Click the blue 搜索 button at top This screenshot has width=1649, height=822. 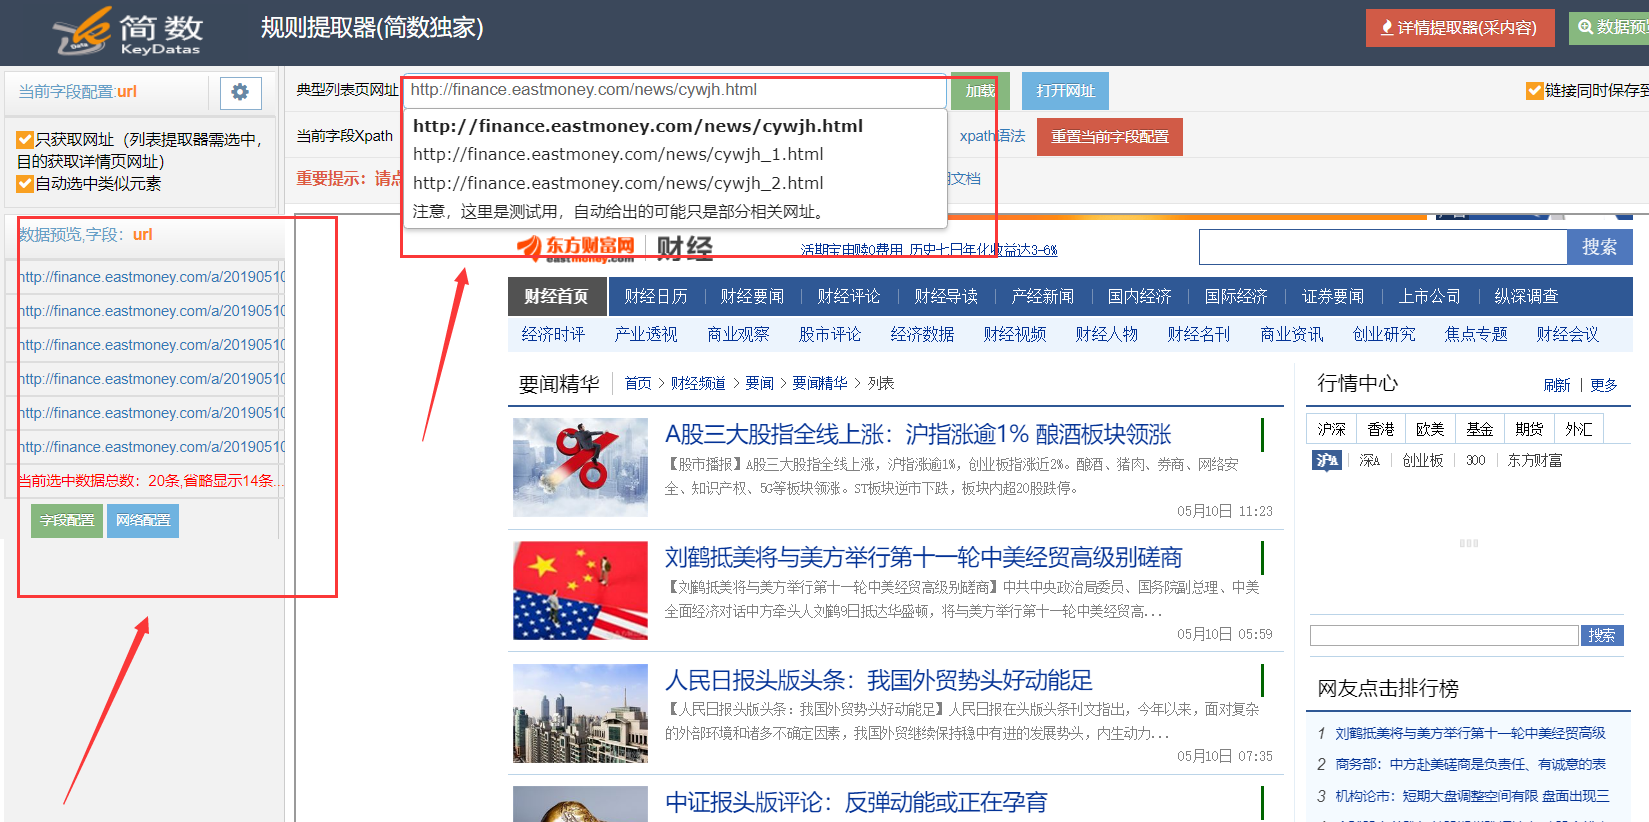(x=1599, y=247)
